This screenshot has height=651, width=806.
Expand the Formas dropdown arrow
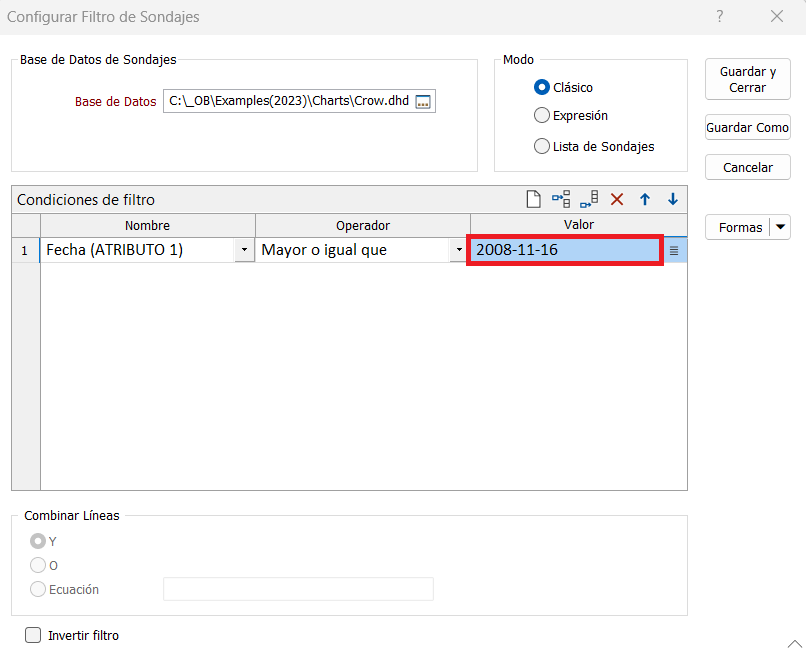pyautogui.click(x=780, y=227)
